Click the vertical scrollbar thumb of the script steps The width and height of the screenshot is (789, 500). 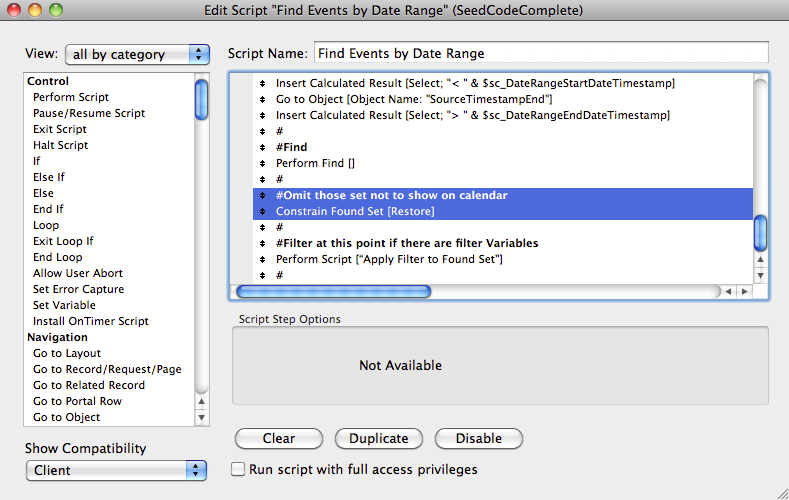point(760,232)
